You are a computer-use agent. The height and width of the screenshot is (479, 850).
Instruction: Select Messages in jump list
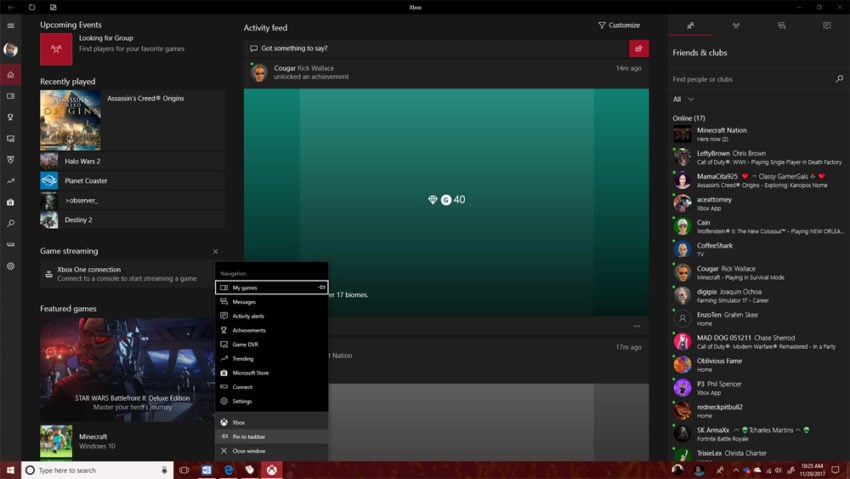tap(272, 302)
